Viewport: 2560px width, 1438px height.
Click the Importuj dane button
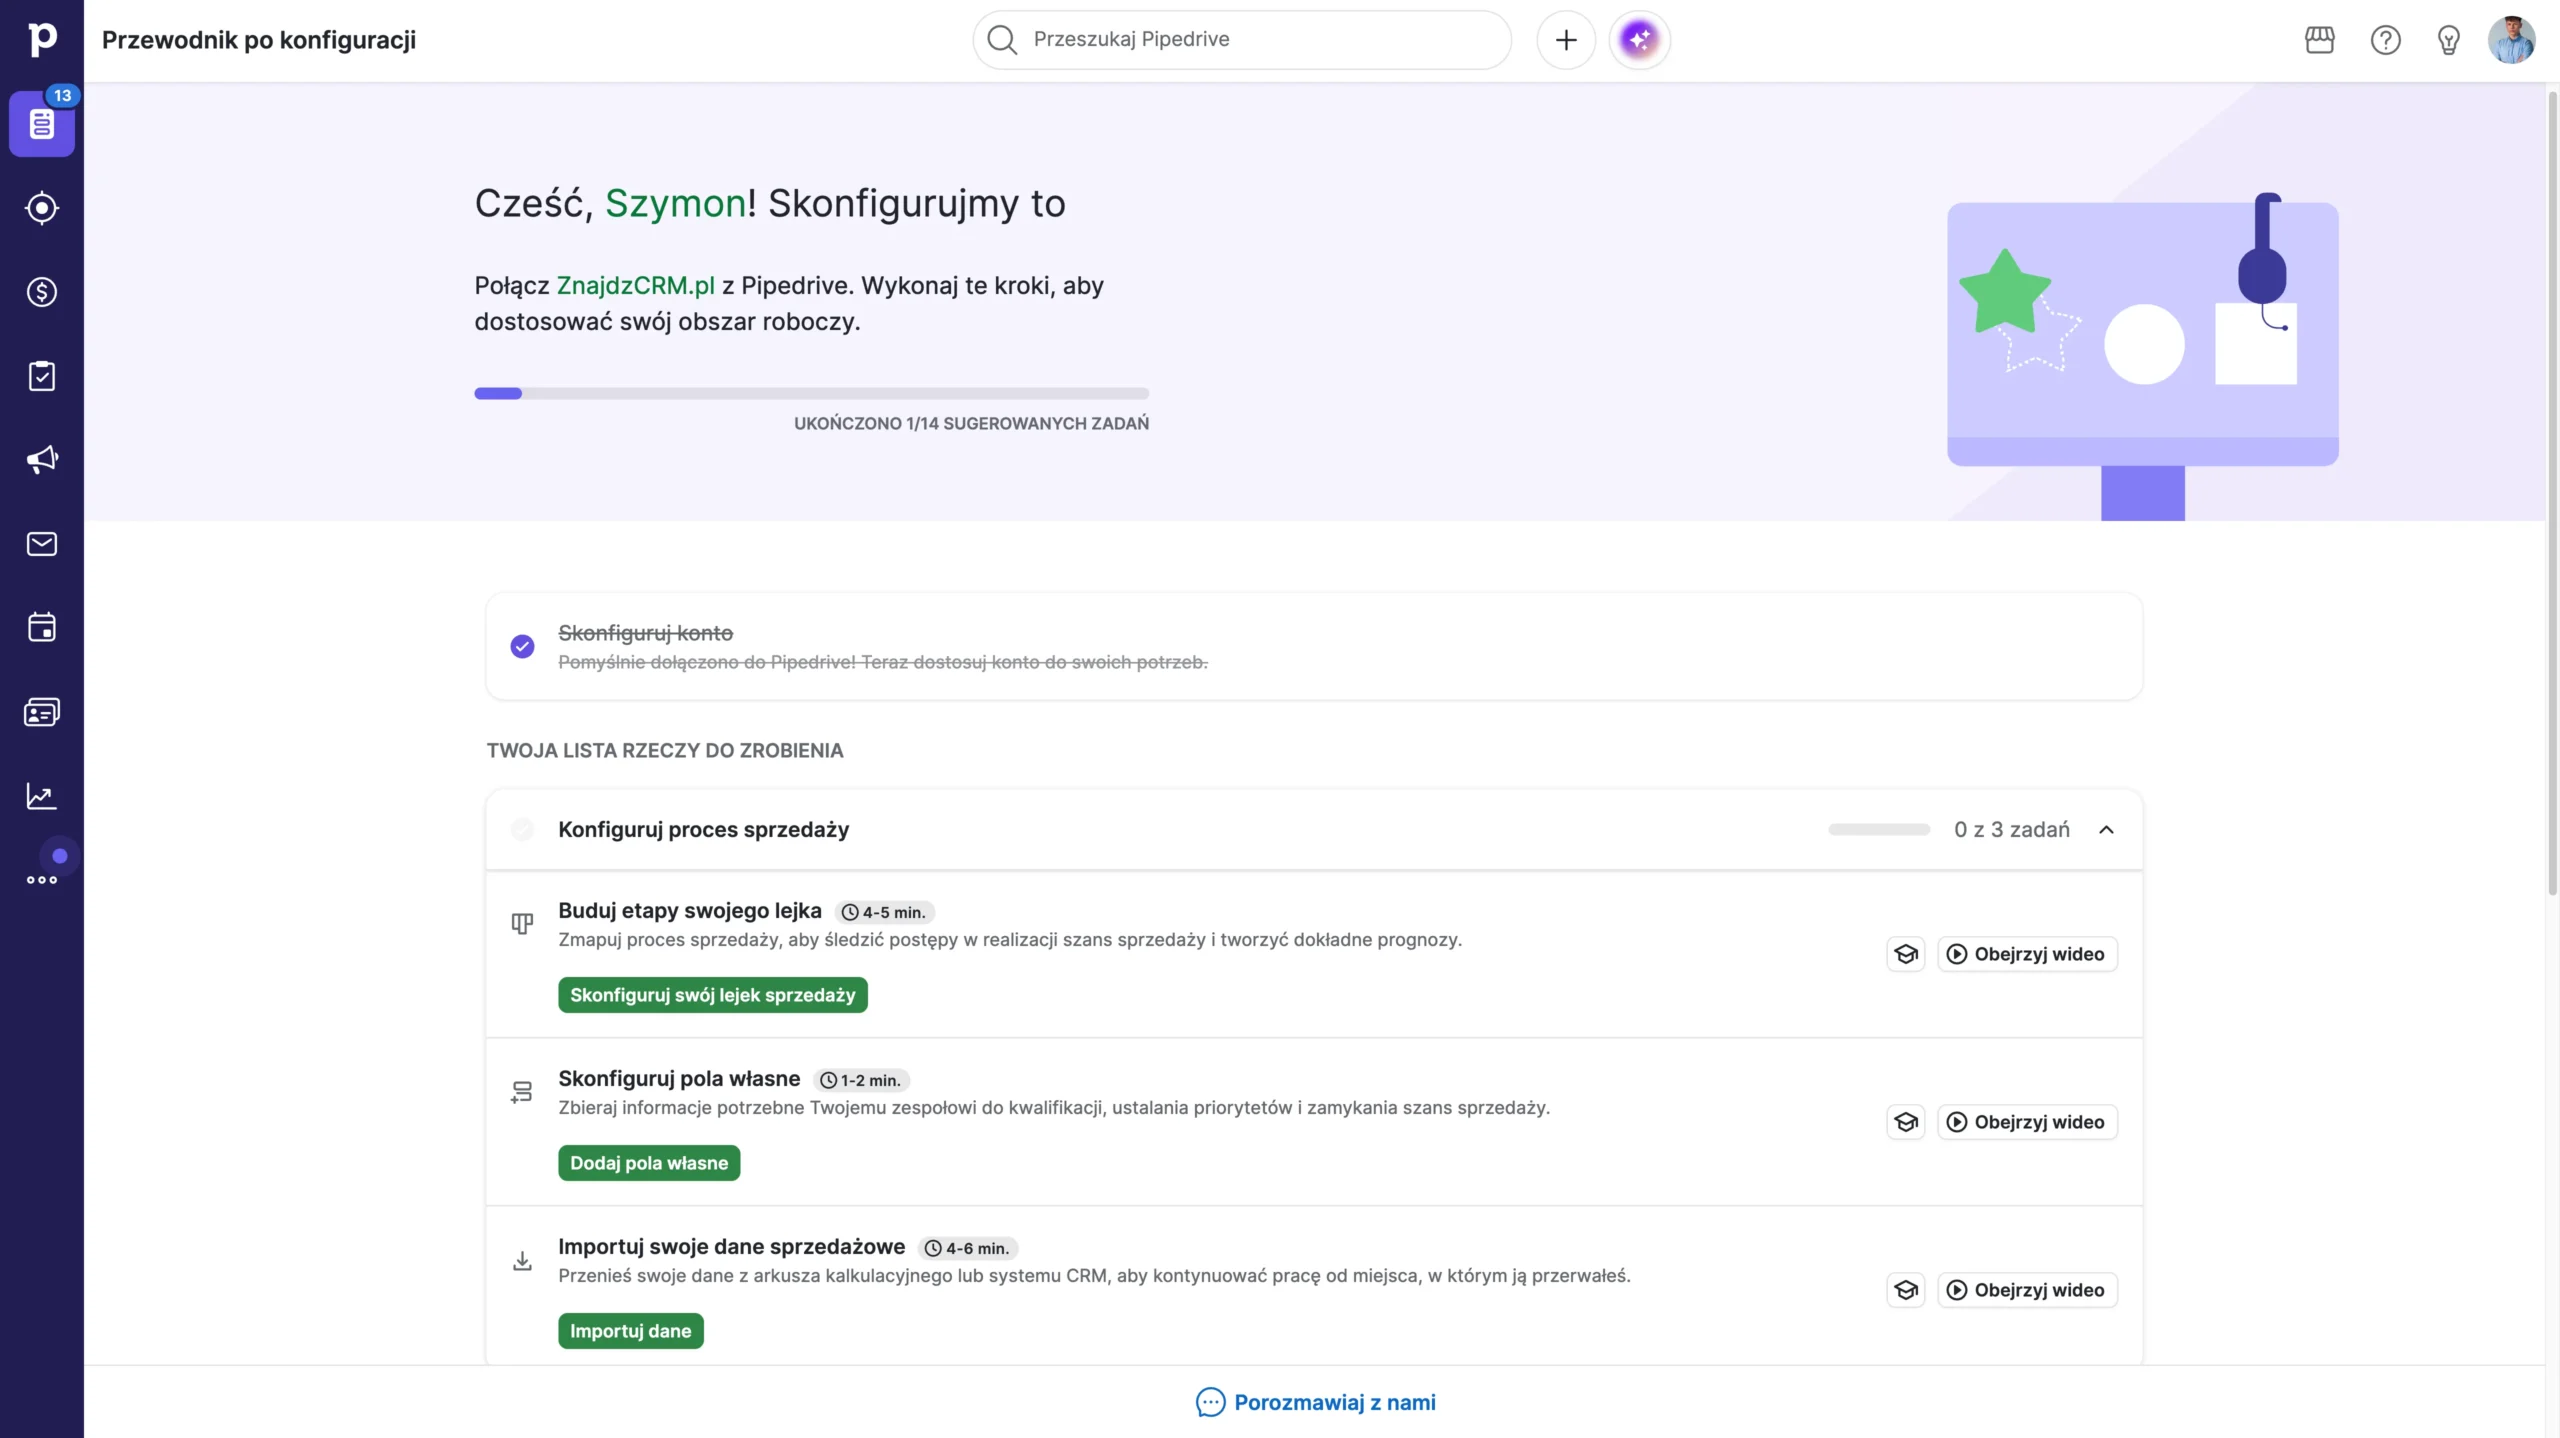point(631,1331)
